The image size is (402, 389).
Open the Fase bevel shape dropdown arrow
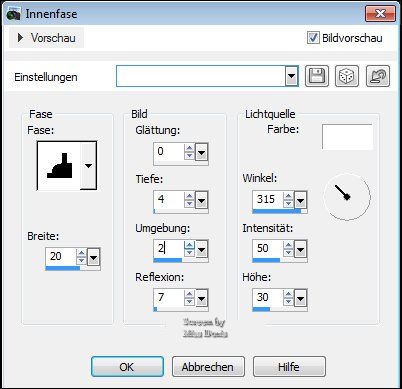click(88, 166)
